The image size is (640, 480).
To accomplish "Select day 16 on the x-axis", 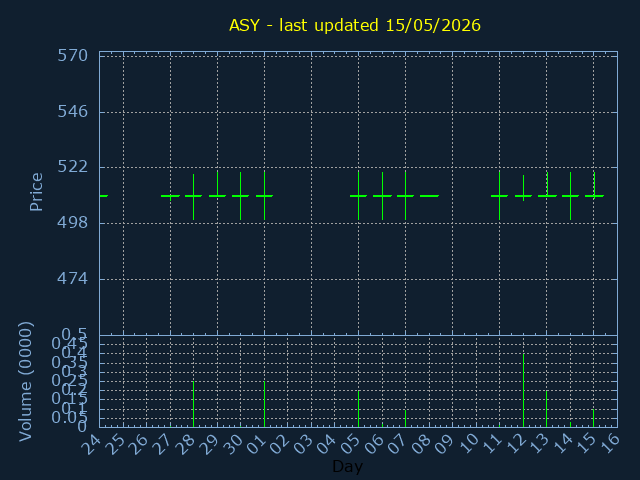I will [x=609, y=443].
